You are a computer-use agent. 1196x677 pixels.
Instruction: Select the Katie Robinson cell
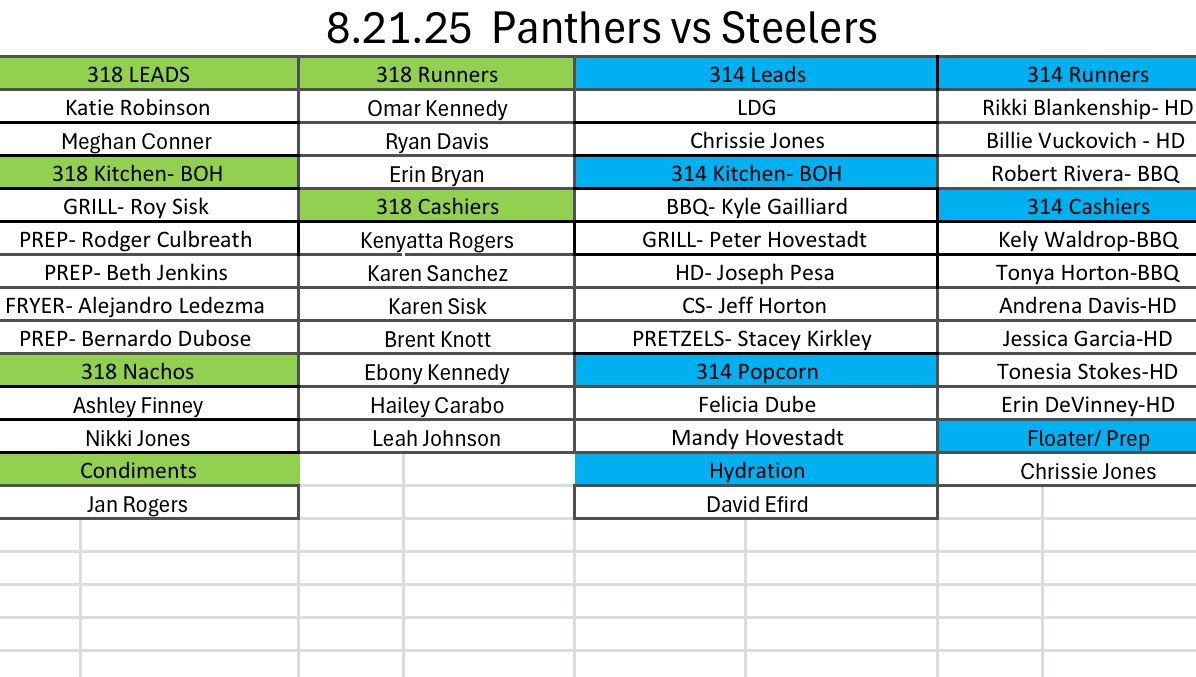(x=137, y=107)
